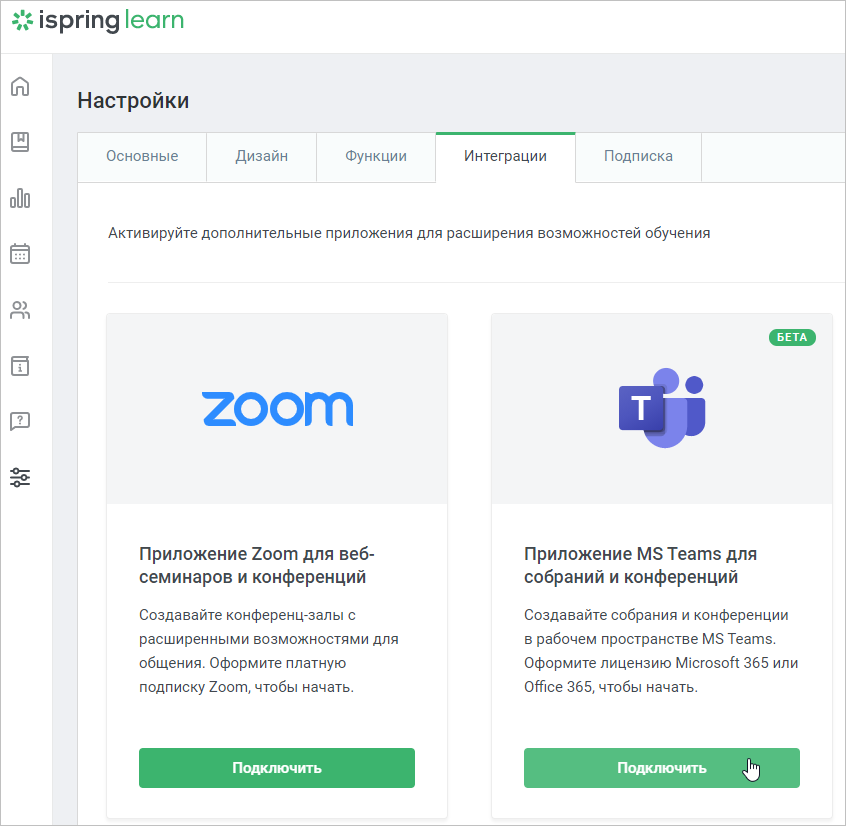Switch to the Основные tab
The width and height of the screenshot is (846, 826).
click(x=142, y=156)
